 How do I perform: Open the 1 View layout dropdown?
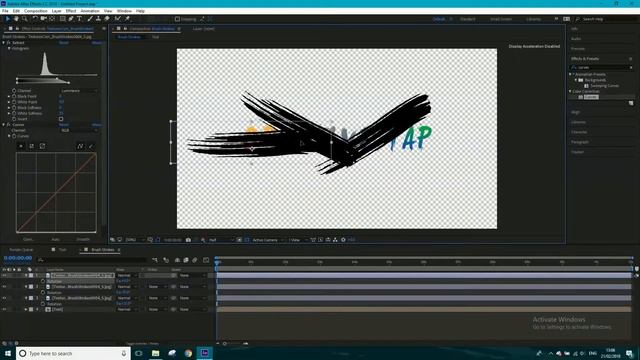pos(298,240)
